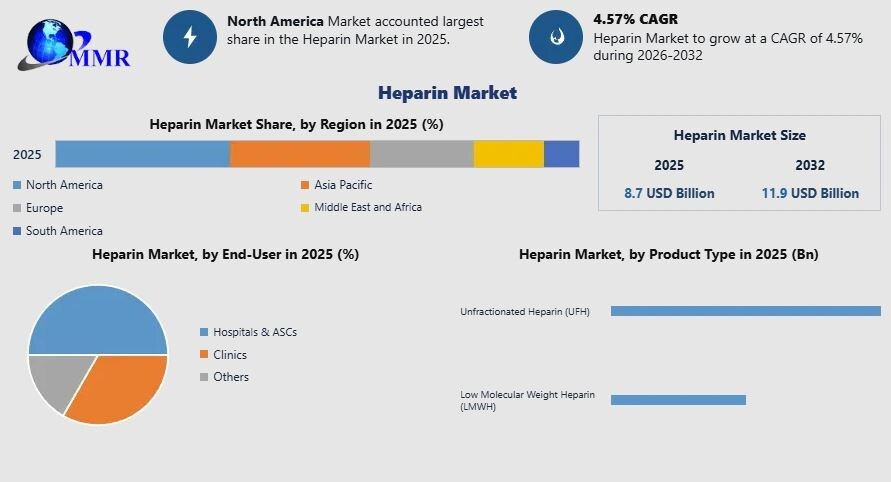Click the Low Molecular Weight Heparin bar
Screen dimensions: 891x482
[x=678, y=400]
